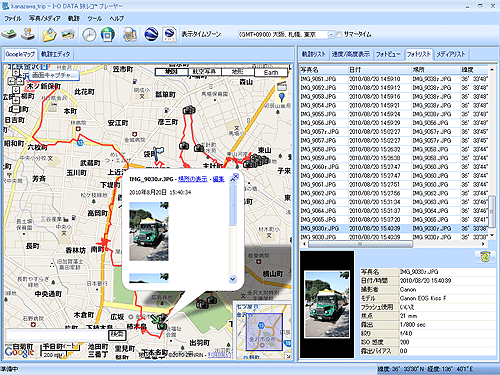This screenshot has height=375, width=500.
Task: Select the IMG_9056.JPG row
Action: (393, 123)
